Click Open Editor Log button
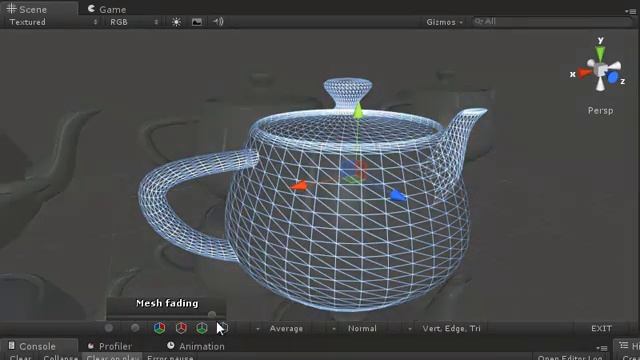This screenshot has height=360, width=640. [570, 357]
